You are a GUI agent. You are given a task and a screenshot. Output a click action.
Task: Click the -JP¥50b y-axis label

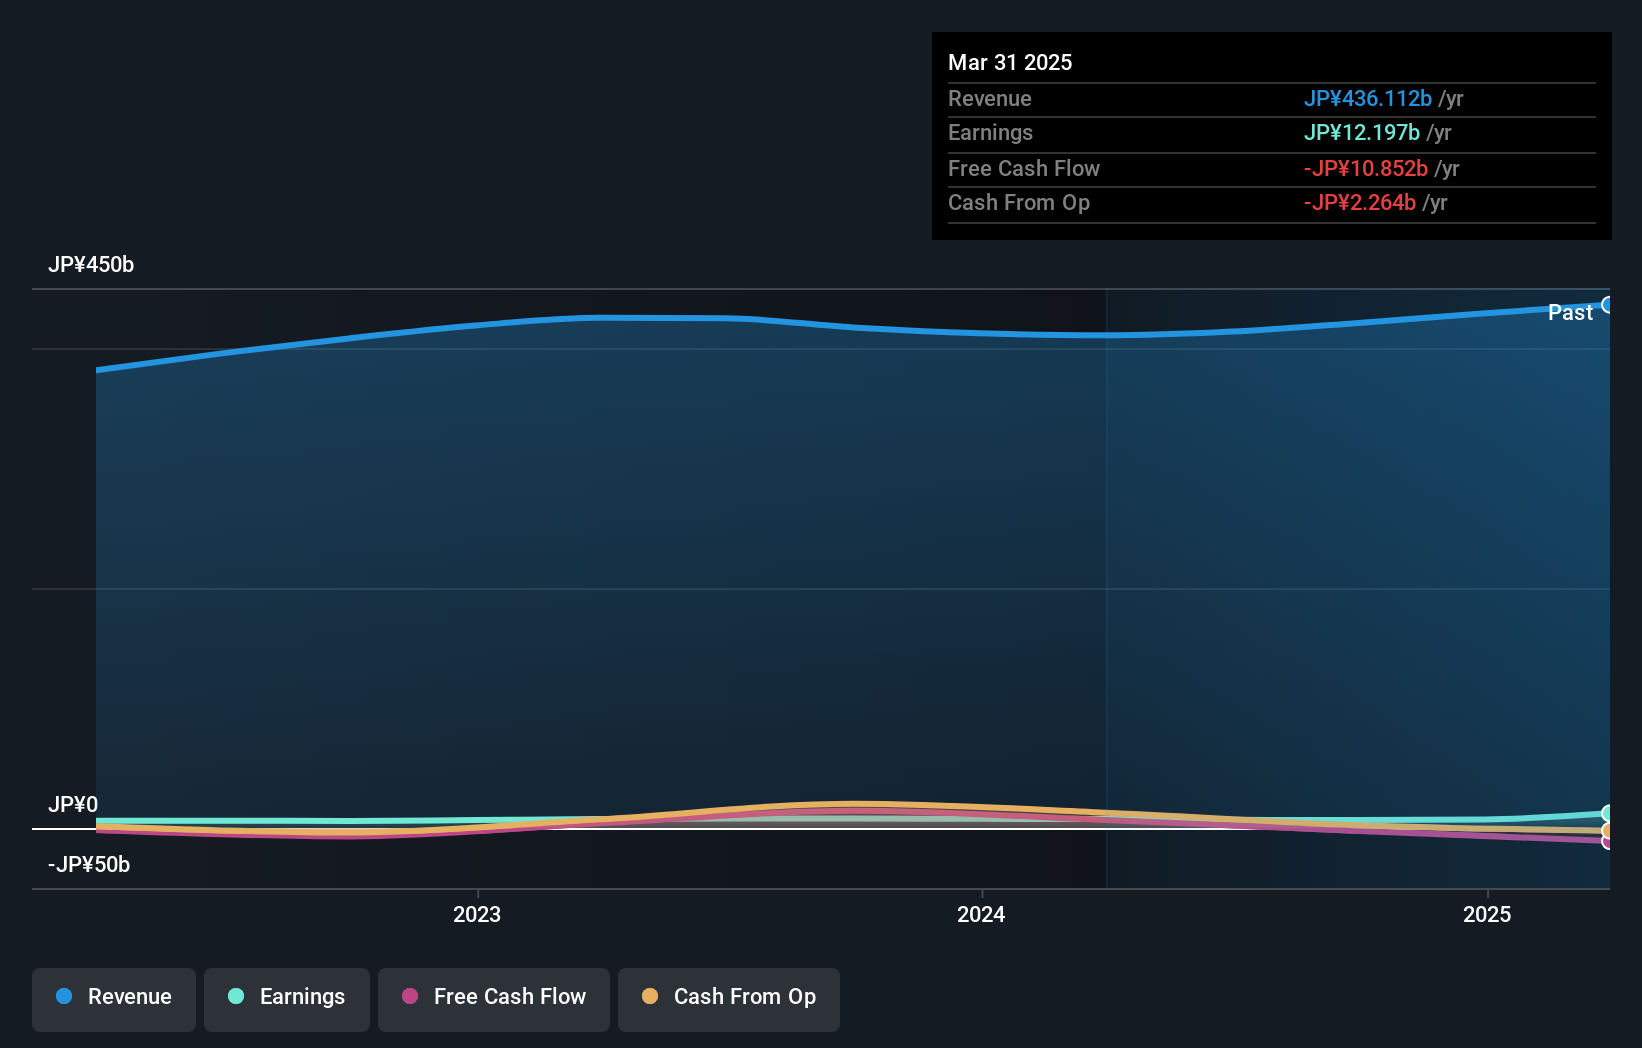point(89,864)
